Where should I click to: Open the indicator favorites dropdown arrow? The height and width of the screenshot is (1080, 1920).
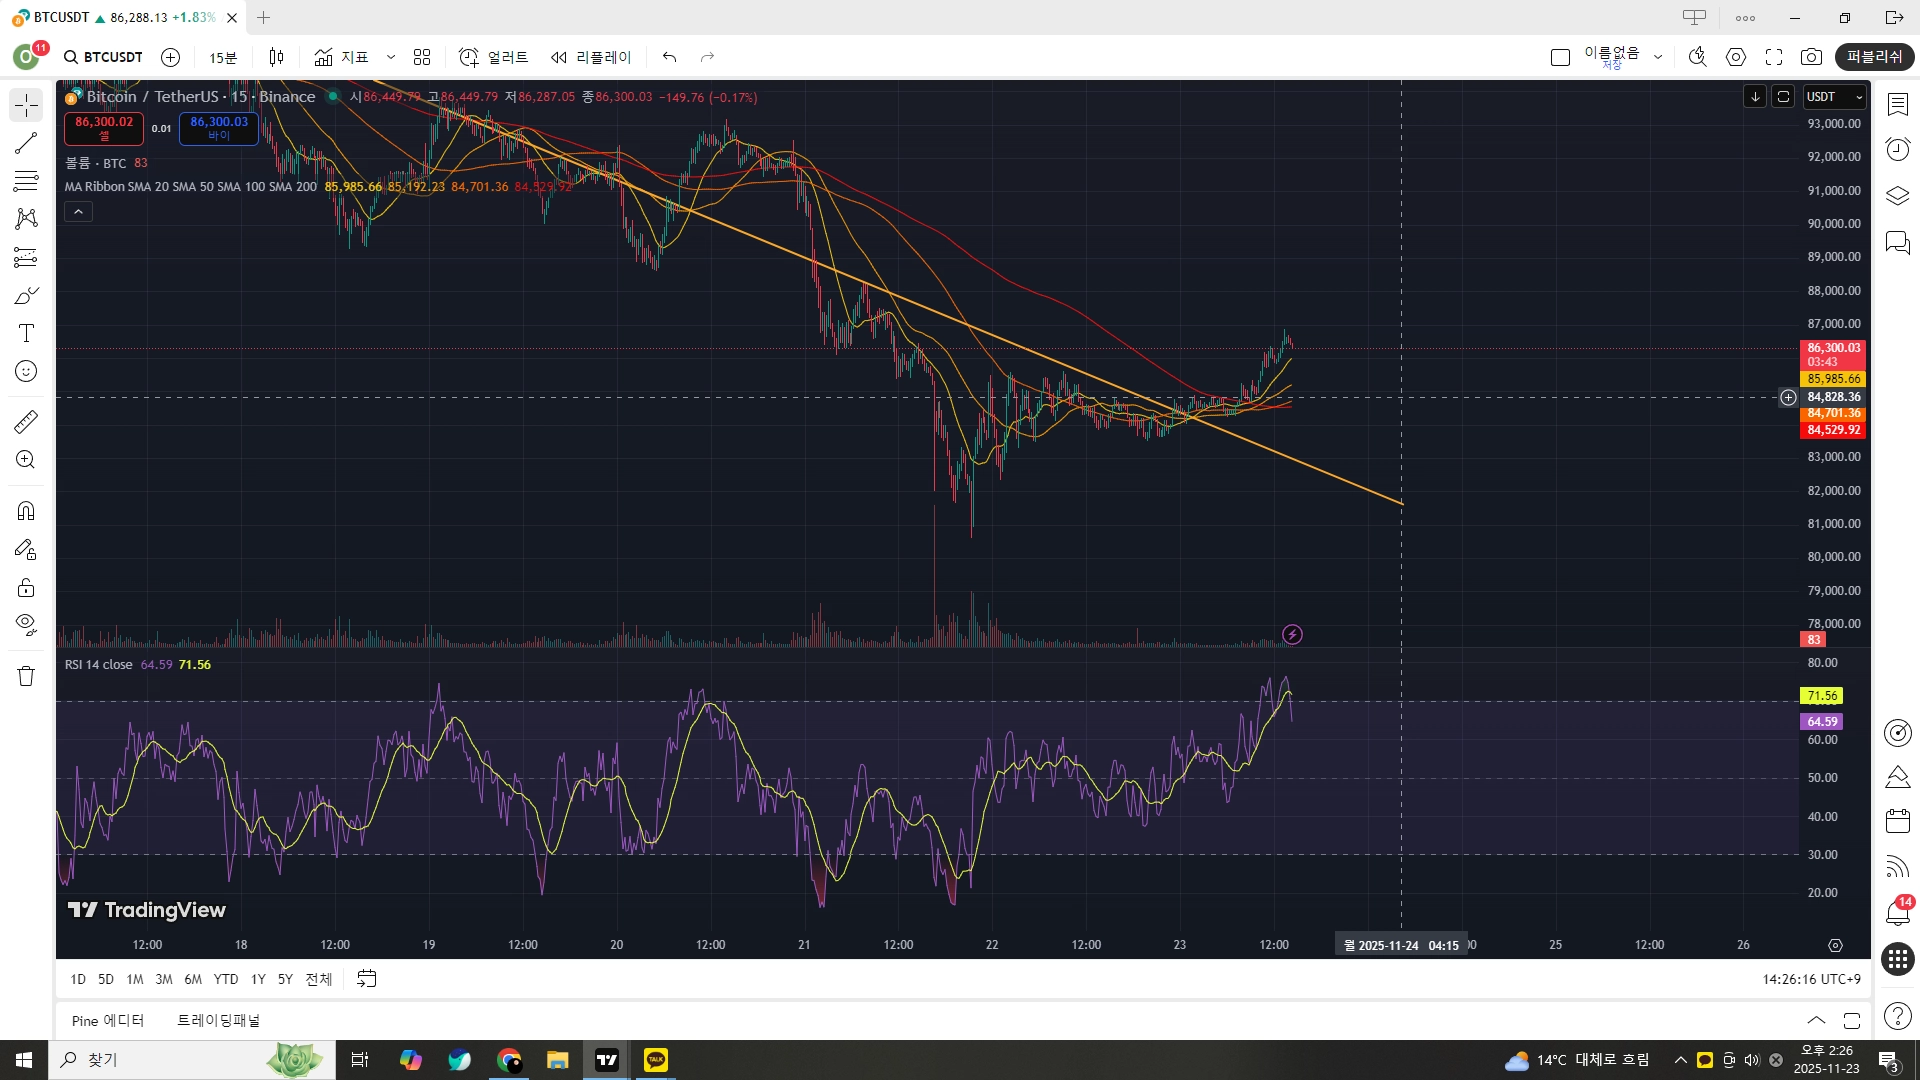pos(391,57)
